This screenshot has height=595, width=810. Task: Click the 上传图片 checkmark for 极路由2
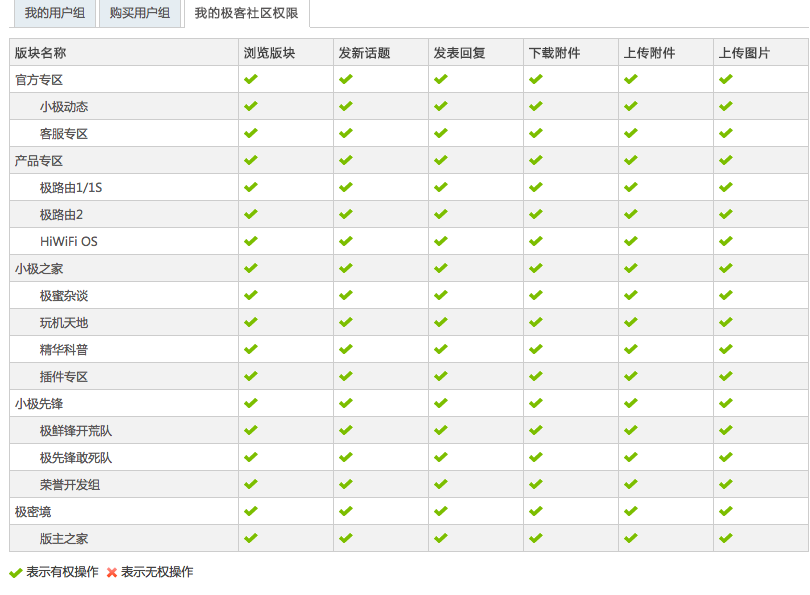pyautogui.click(x=726, y=214)
